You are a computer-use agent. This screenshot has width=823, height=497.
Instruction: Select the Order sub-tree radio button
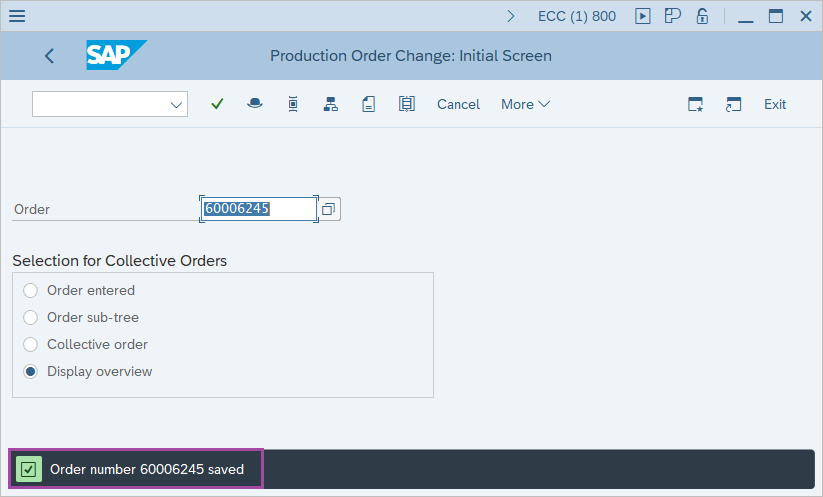pos(30,318)
